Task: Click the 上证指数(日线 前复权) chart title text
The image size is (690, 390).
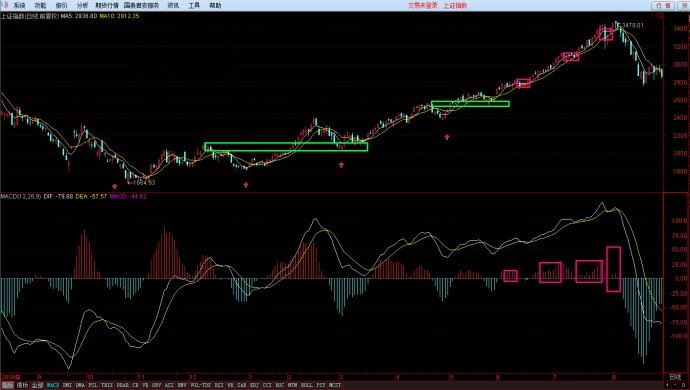Action: [x=30, y=16]
